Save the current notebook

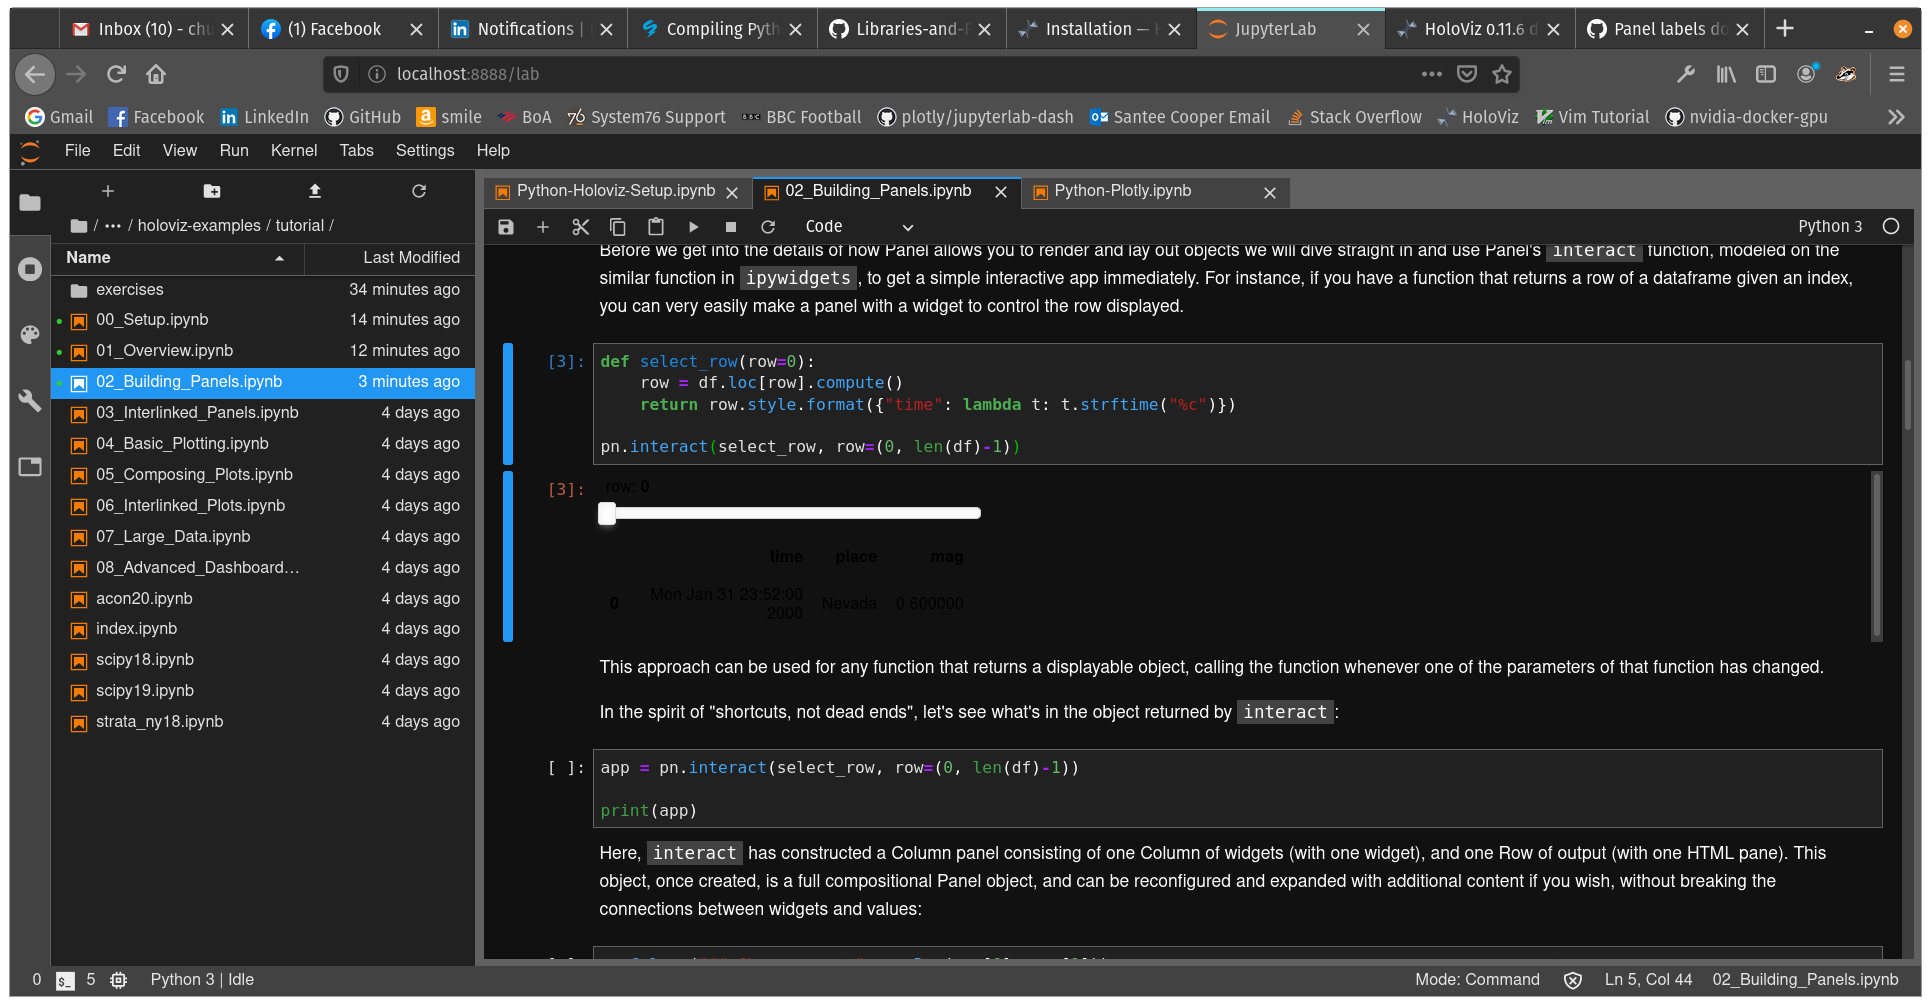505,227
